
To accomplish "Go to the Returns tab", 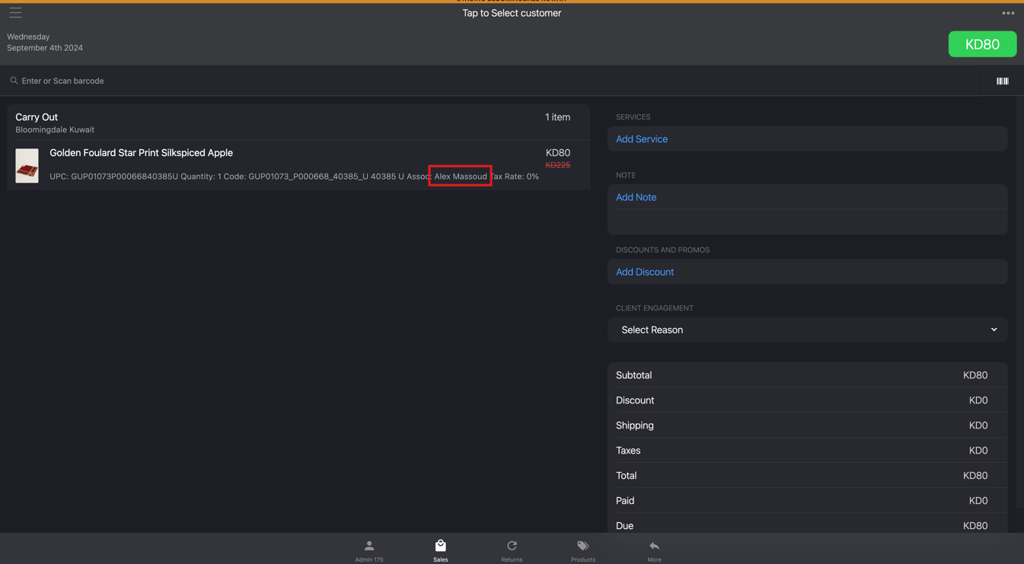I will [x=511, y=551].
